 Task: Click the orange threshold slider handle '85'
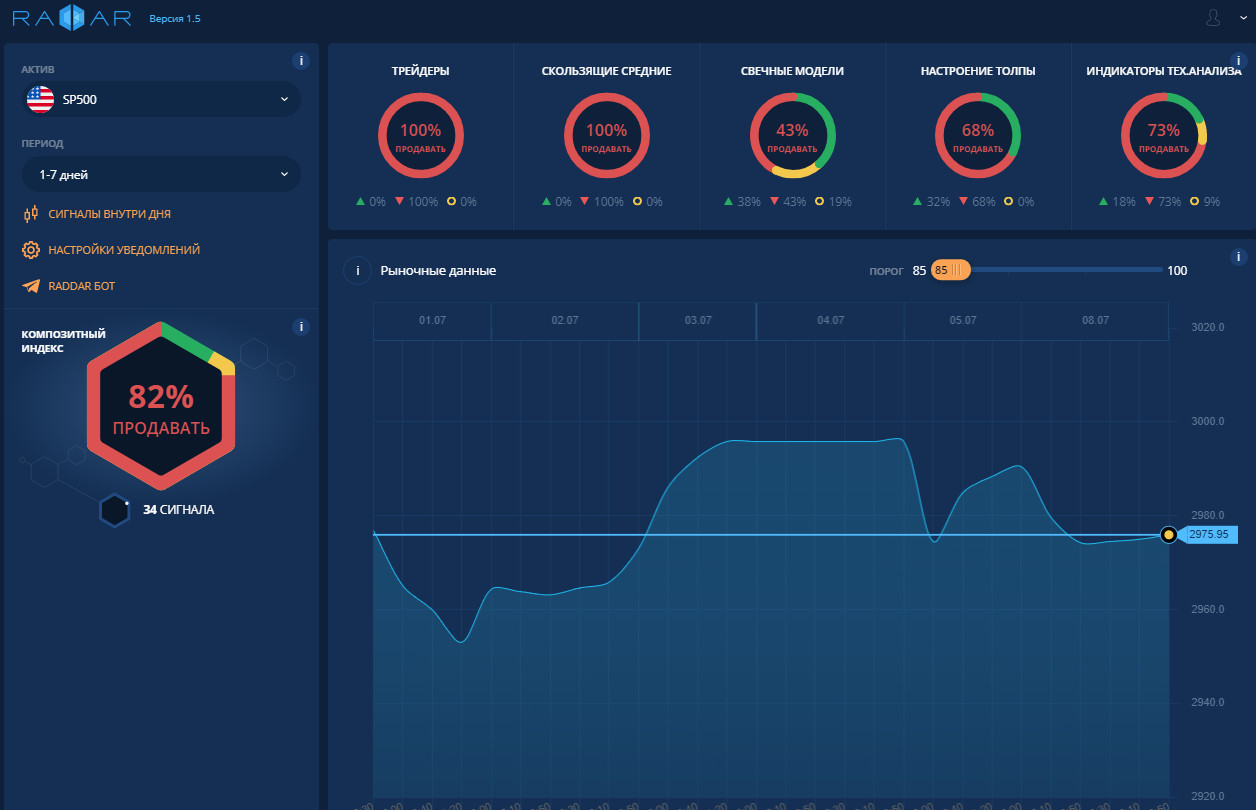(x=951, y=270)
